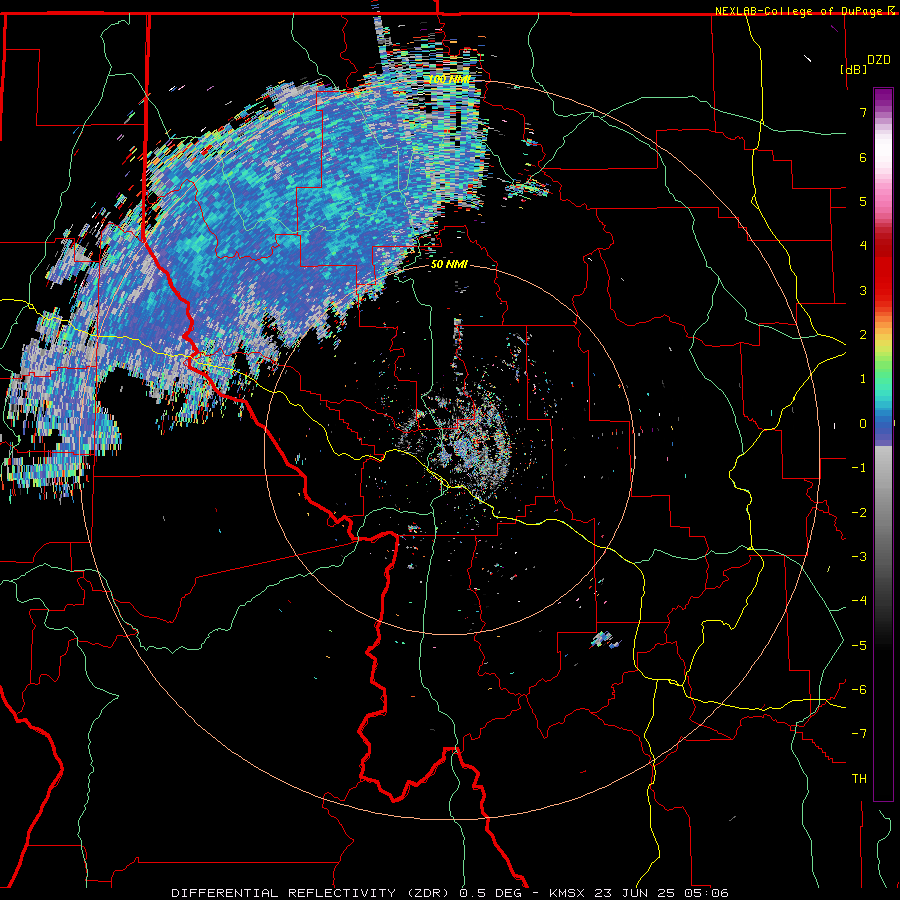Click the -5 dB value on color scale
Image resolution: width=900 pixels, height=900 pixels.
coord(859,646)
